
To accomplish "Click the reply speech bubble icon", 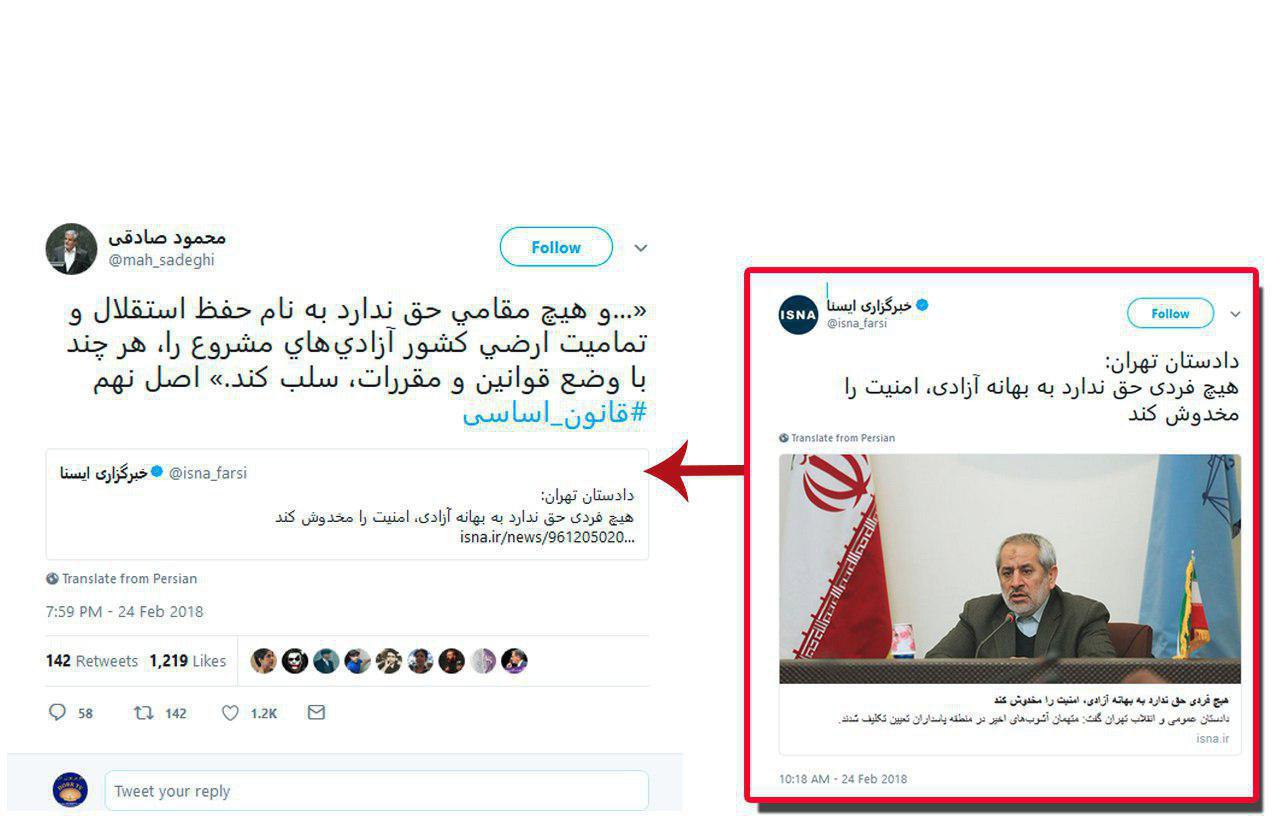I will pyautogui.click(x=57, y=713).
